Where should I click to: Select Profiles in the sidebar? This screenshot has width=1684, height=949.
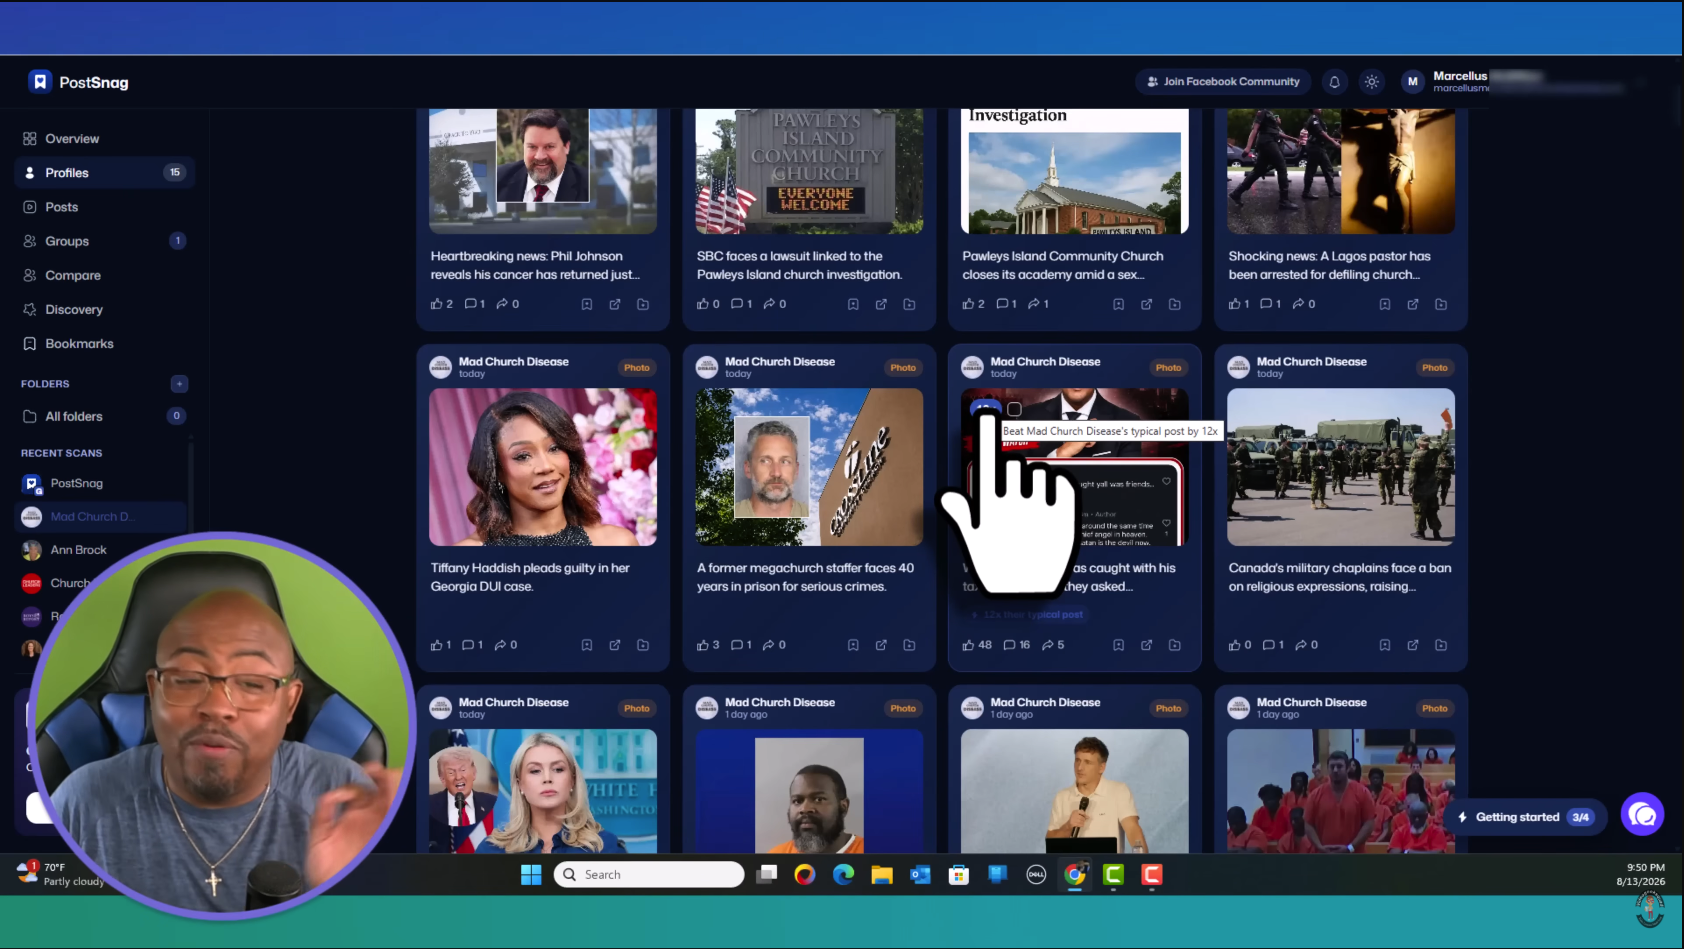(x=104, y=173)
